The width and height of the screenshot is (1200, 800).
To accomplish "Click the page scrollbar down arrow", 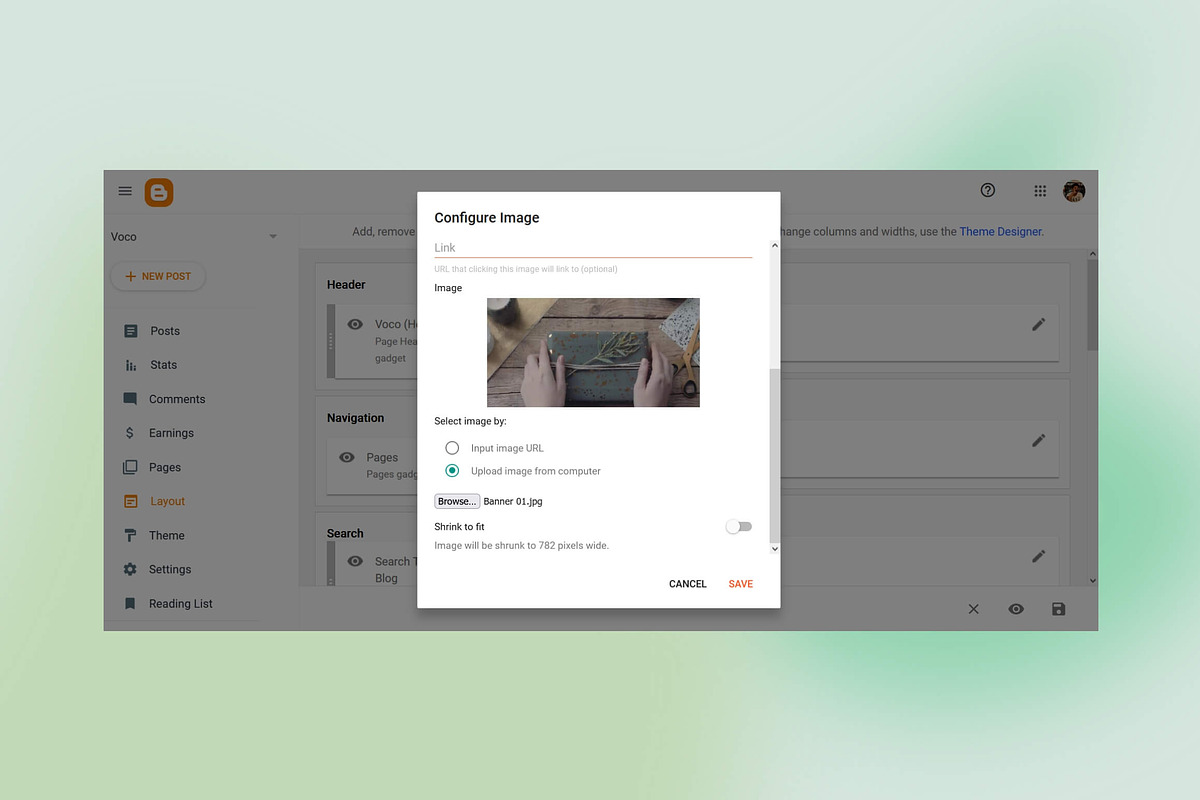I will 1092,580.
